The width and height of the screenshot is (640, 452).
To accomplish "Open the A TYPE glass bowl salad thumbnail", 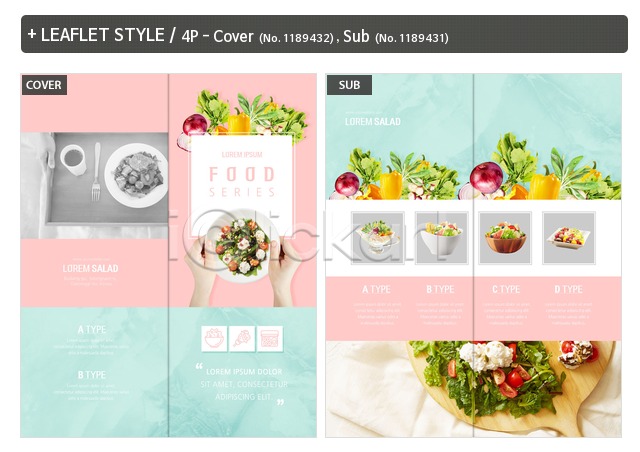I will point(378,238).
